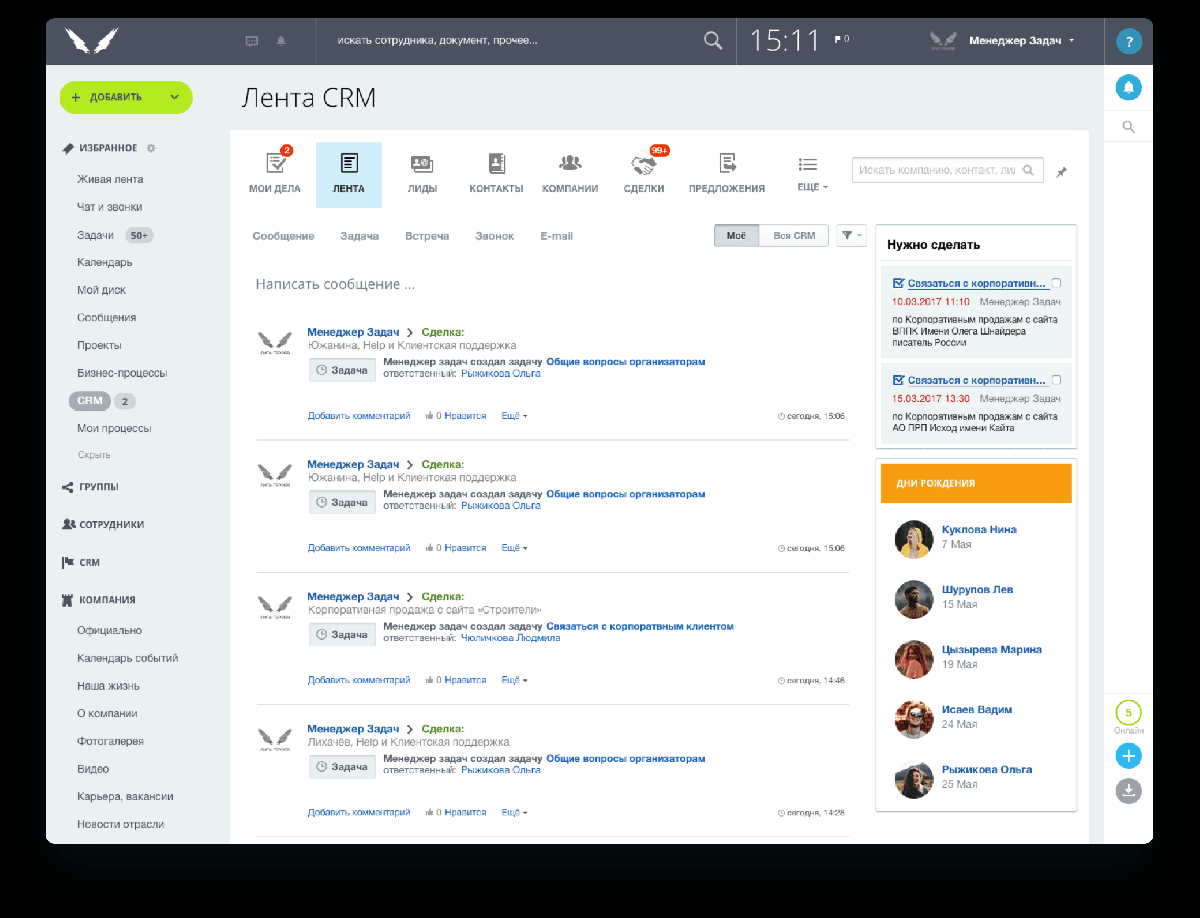The image size is (1200, 918).
Task: Open Живая лента in the sidebar
Action: 110,179
